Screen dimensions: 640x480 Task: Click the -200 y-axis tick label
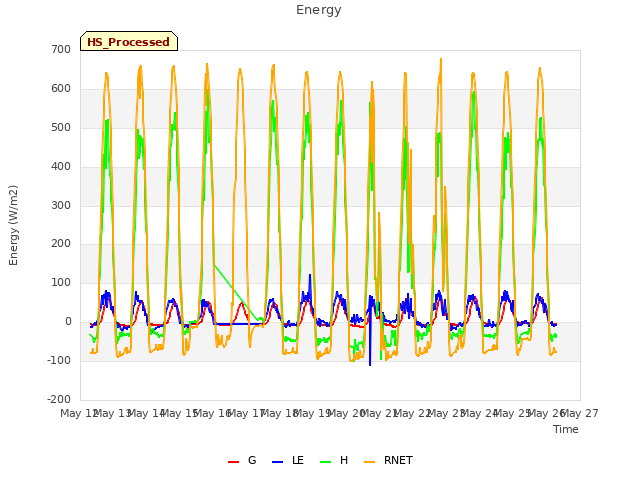tap(59, 399)
